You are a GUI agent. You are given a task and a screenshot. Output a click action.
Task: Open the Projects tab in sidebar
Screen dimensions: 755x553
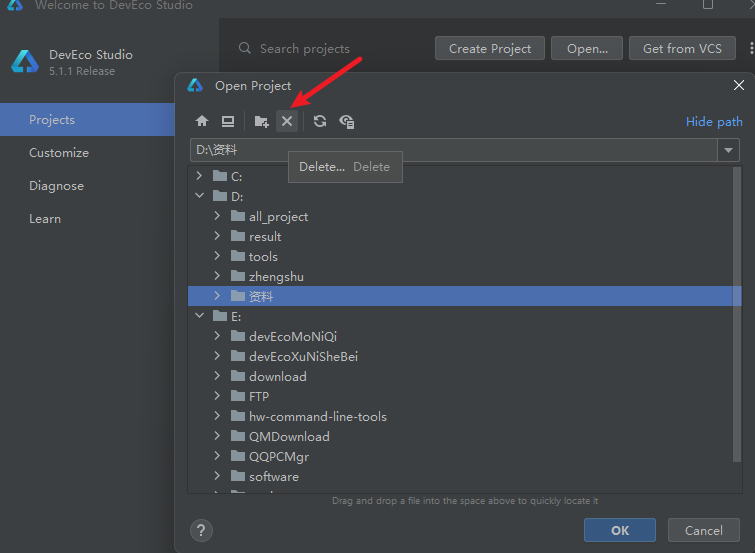pos(87,119)
